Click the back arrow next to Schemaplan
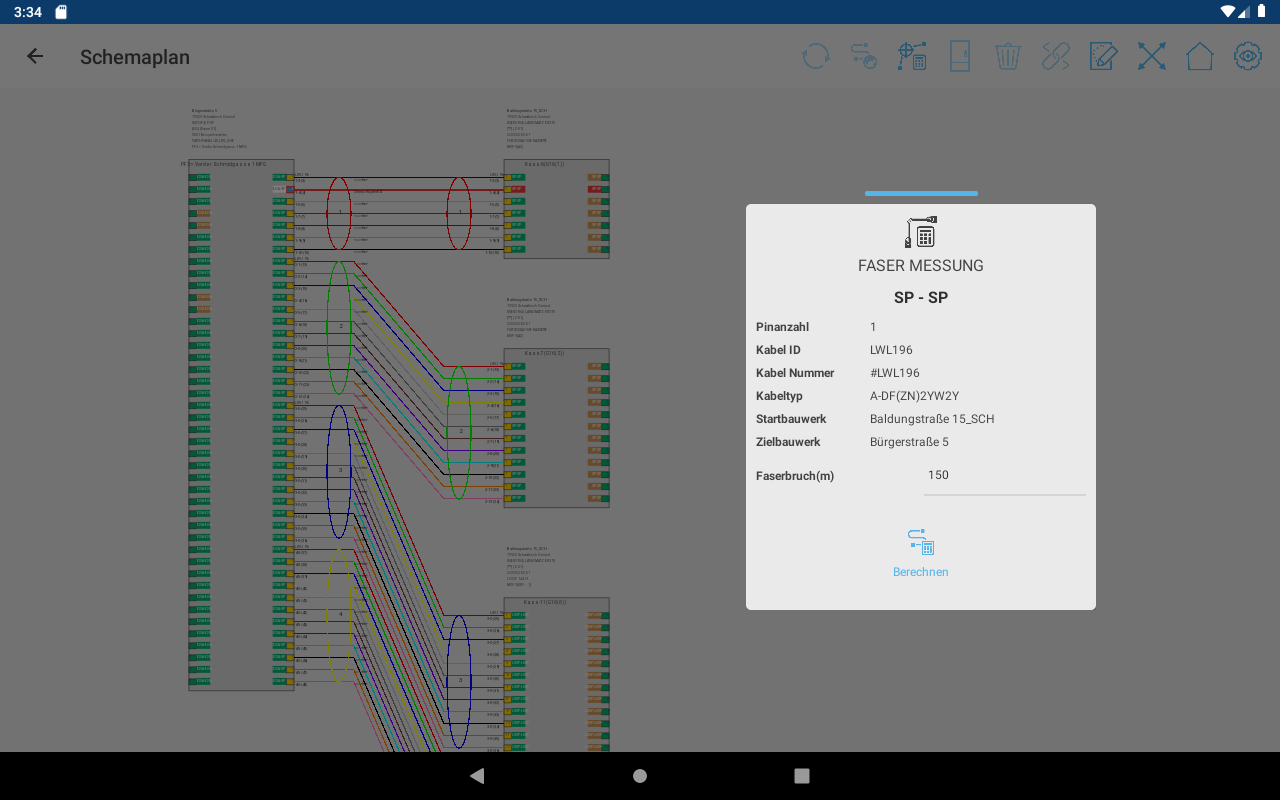This screenshot has height=800, width=1280. 35,56
